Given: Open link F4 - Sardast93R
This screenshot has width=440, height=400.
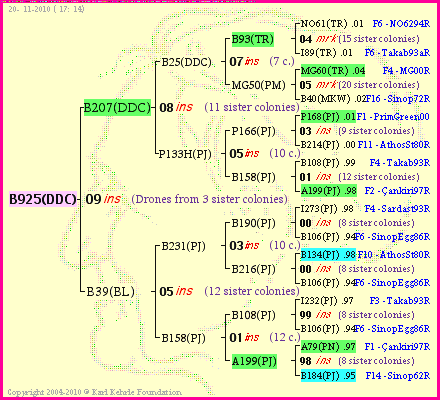Looking at the screenshot, I should (397, 209).
